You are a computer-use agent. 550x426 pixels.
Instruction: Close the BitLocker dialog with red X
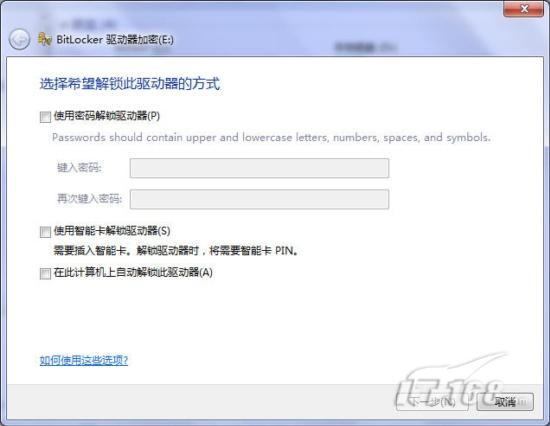523,9
